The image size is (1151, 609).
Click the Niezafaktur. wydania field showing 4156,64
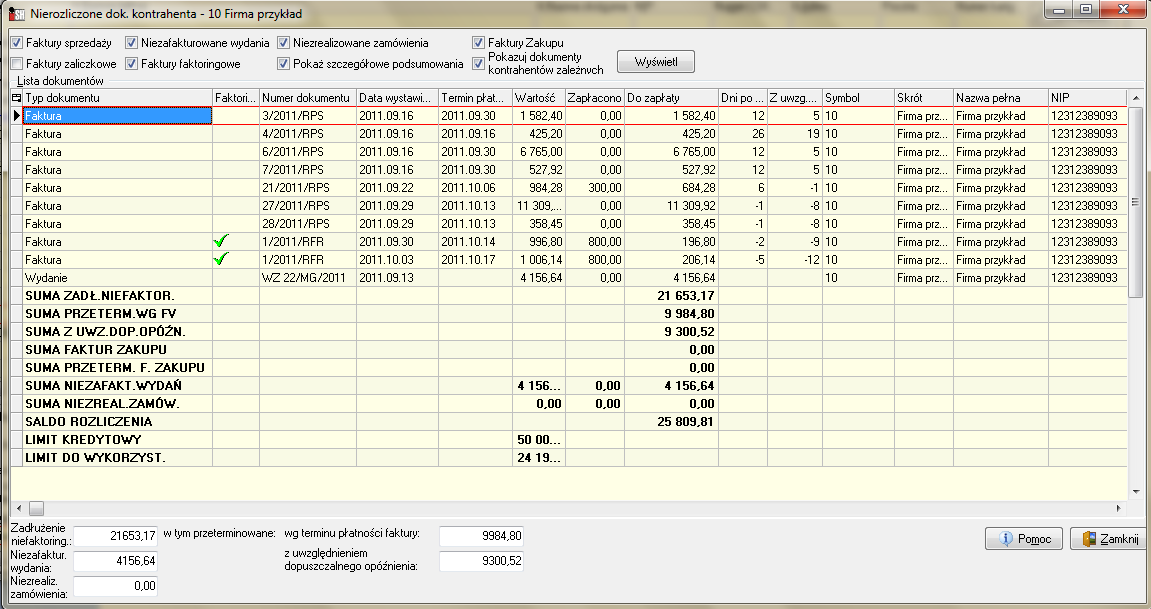coord(115,561)
